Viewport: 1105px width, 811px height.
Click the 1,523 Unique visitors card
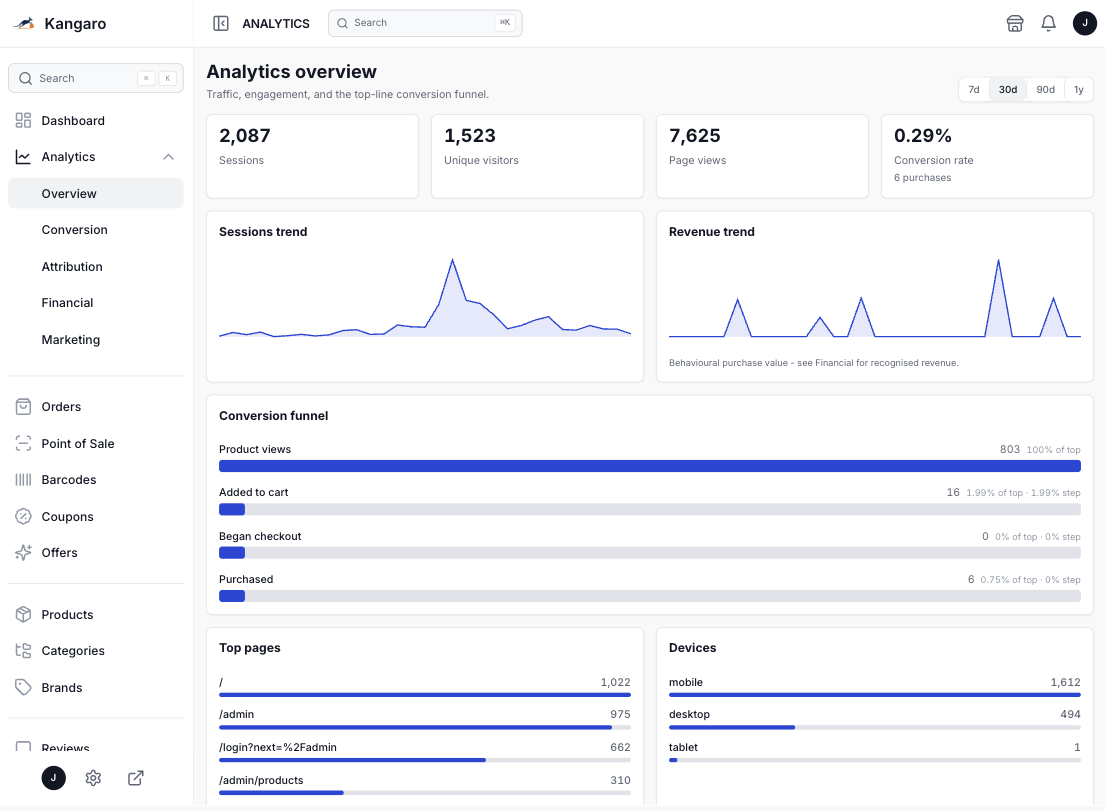537,156
